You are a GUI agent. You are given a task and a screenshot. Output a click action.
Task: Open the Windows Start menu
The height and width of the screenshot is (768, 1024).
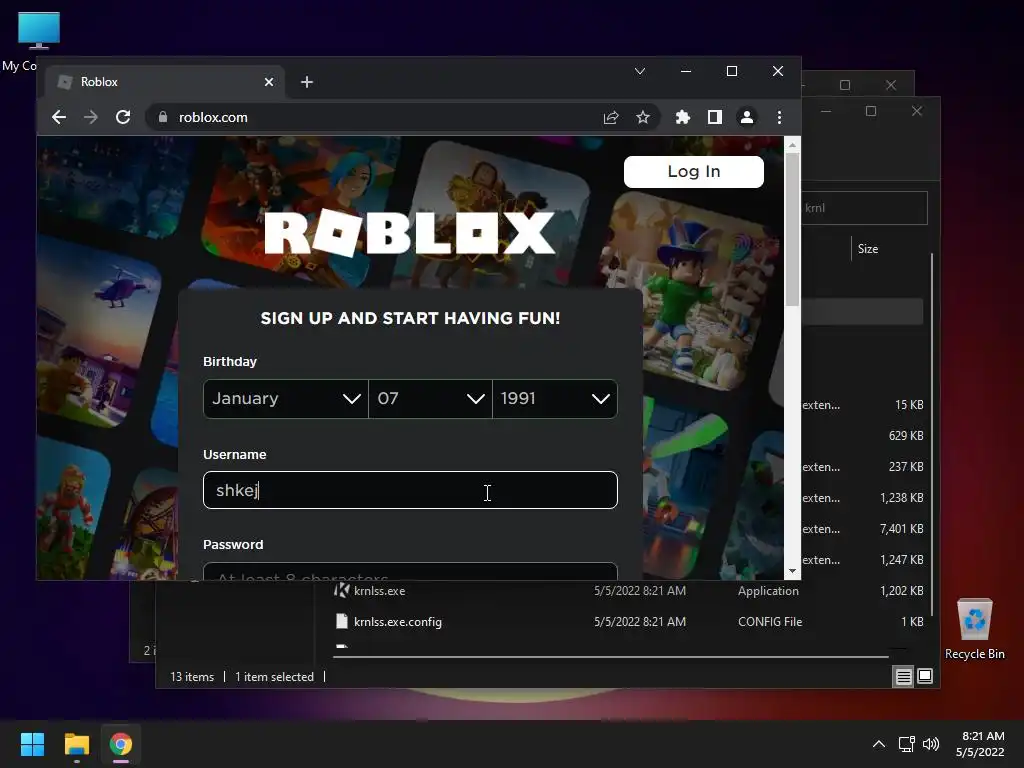pyautogui.click(x=32, y=744)
